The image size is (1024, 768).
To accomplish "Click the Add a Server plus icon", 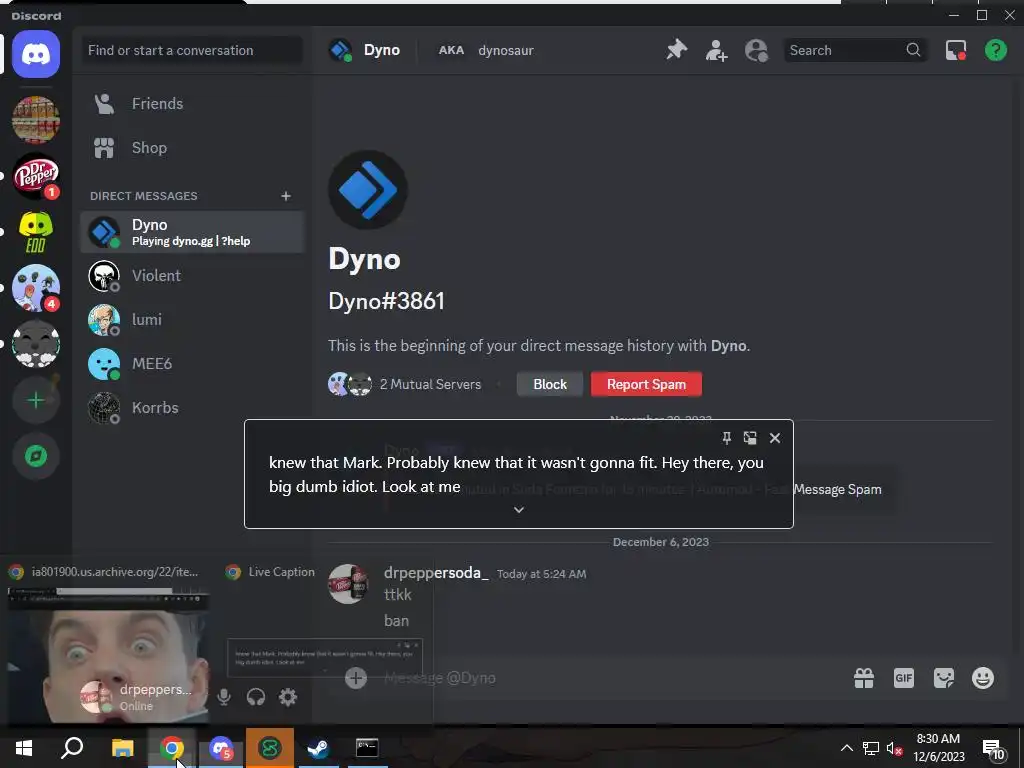I will pyautogui.click(x=36, y=400).
